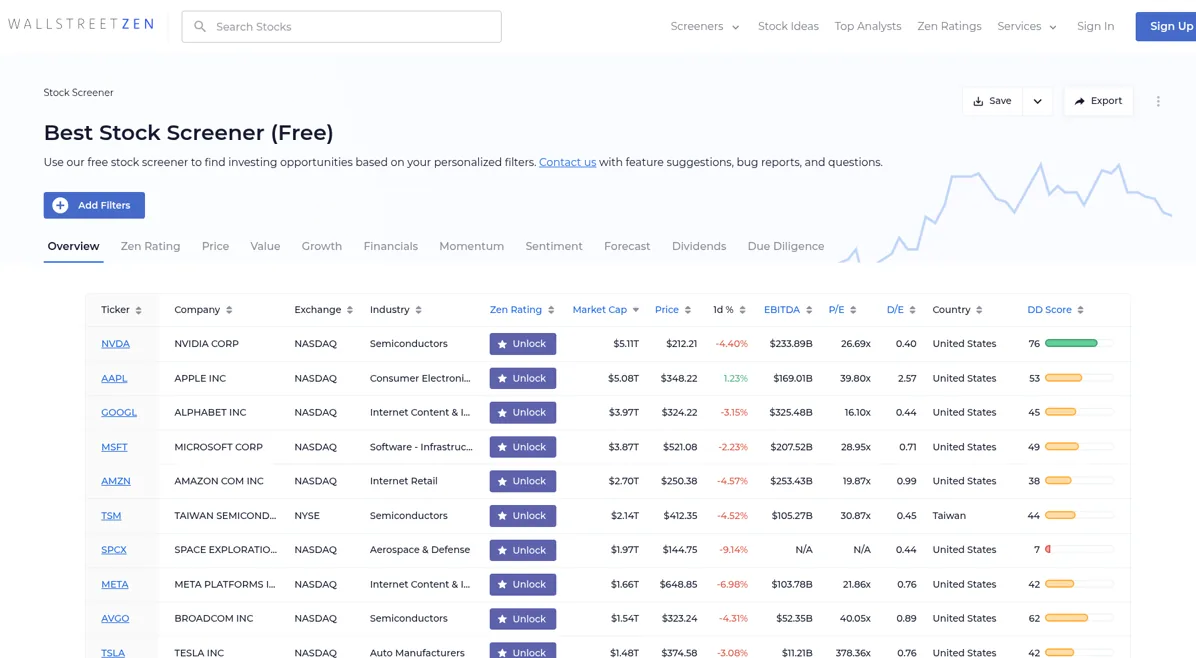Click the Save download icon
The width and height of the screenshot is (1196, 658).
point(978,101)
